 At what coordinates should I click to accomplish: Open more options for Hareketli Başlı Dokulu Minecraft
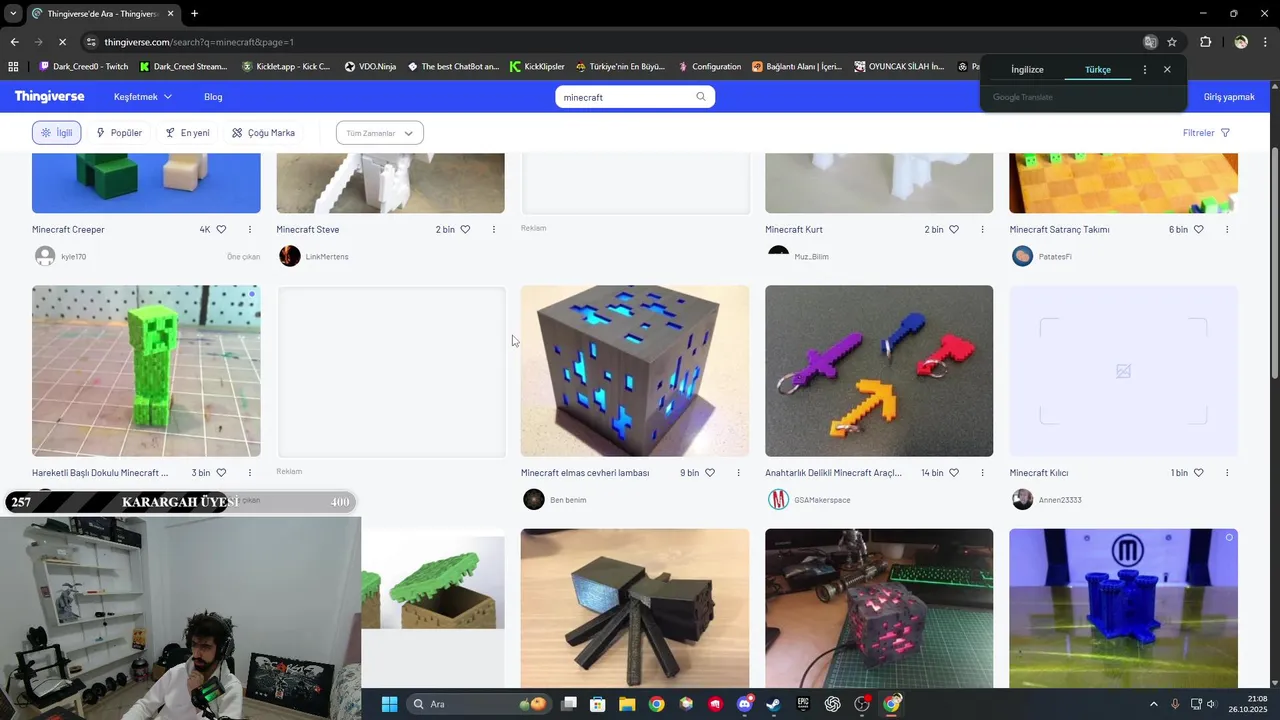click(250, 472)
